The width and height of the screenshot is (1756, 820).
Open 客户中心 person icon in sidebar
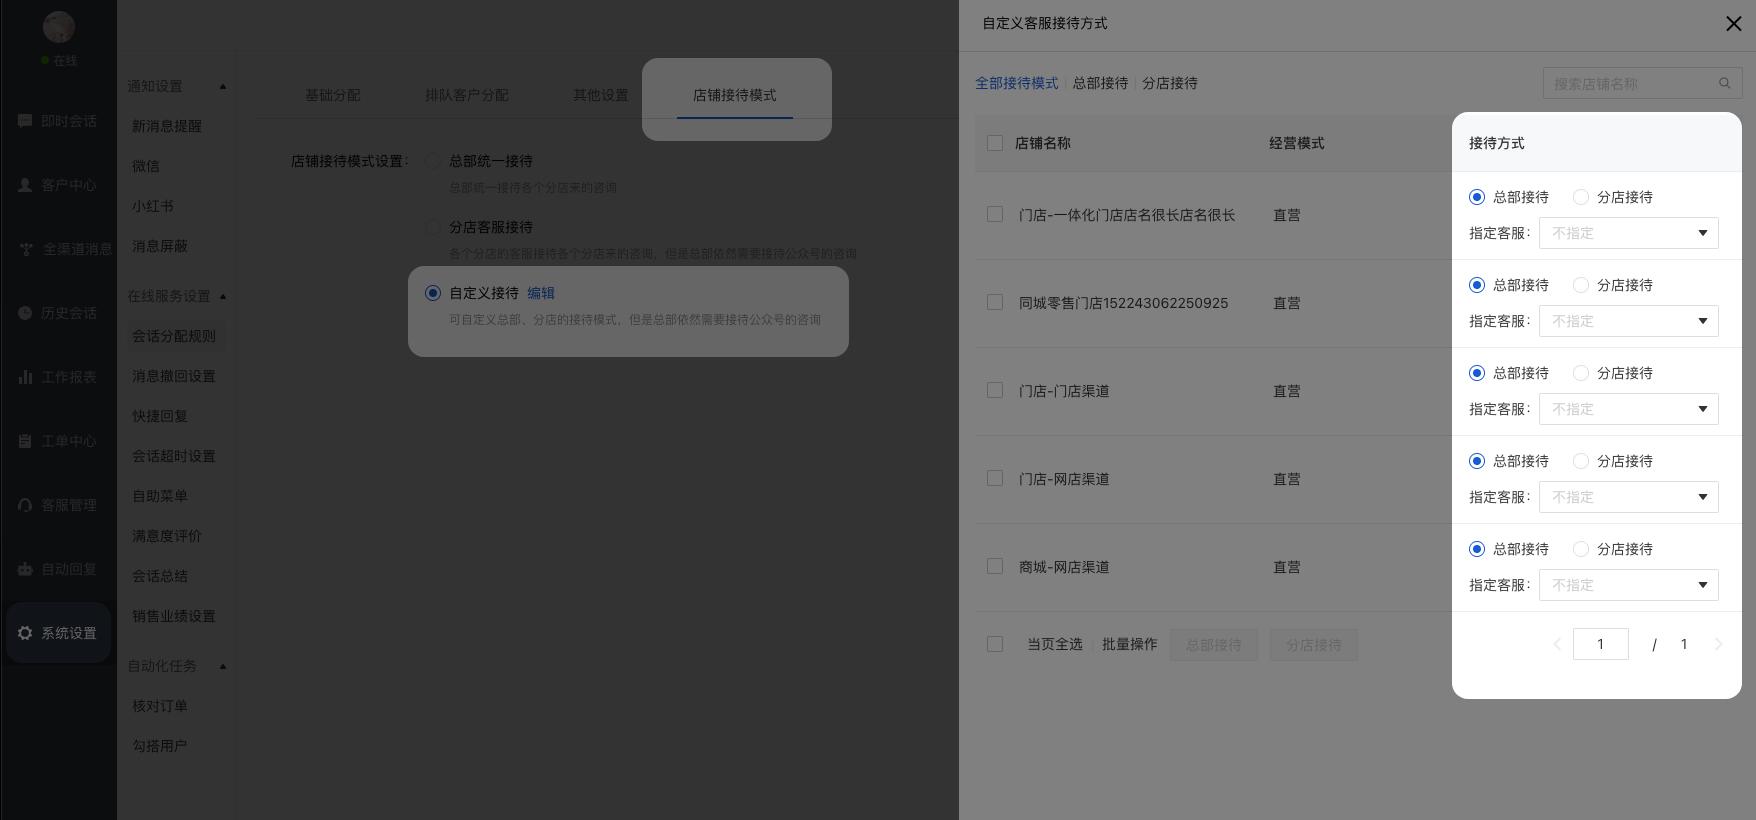[x=25, y=185]
